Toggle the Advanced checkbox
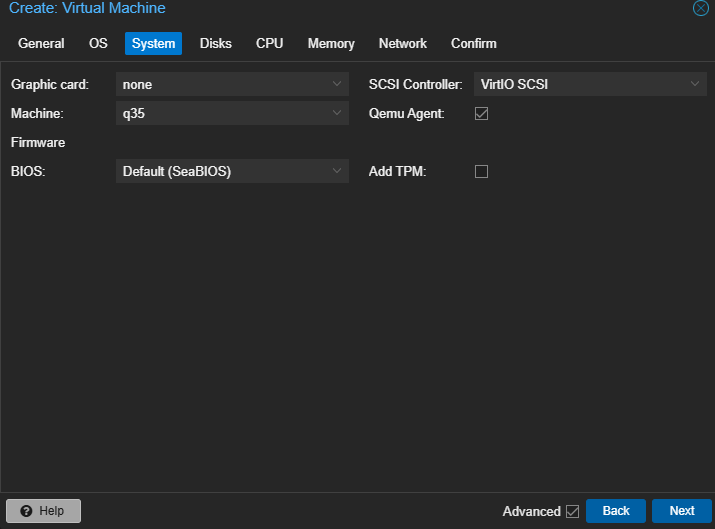Viewport: 715px width, 529px height. (x=572, y=511)
